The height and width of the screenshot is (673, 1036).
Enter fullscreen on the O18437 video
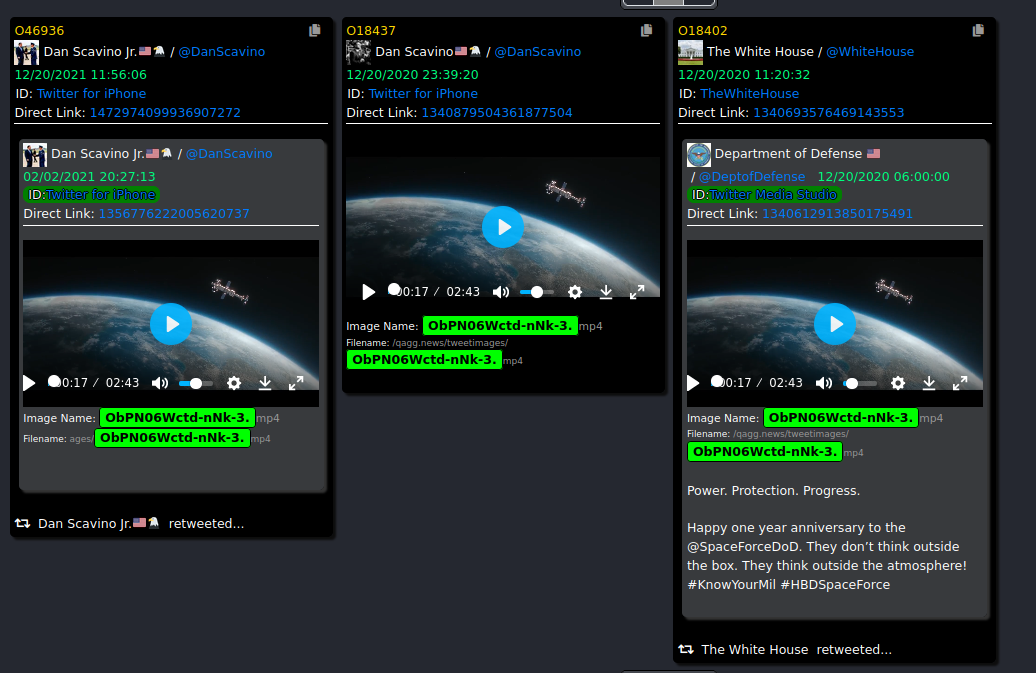[637, 292]
